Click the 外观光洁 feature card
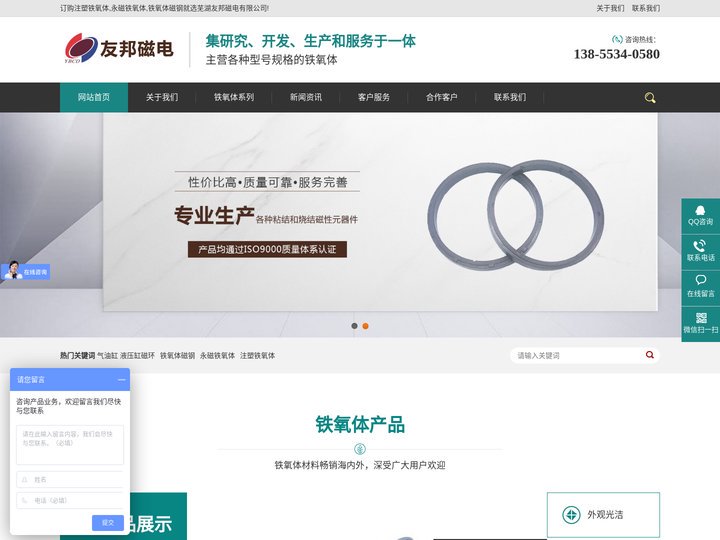The height and width of the screenshot is (540, 720). [603, 515]
